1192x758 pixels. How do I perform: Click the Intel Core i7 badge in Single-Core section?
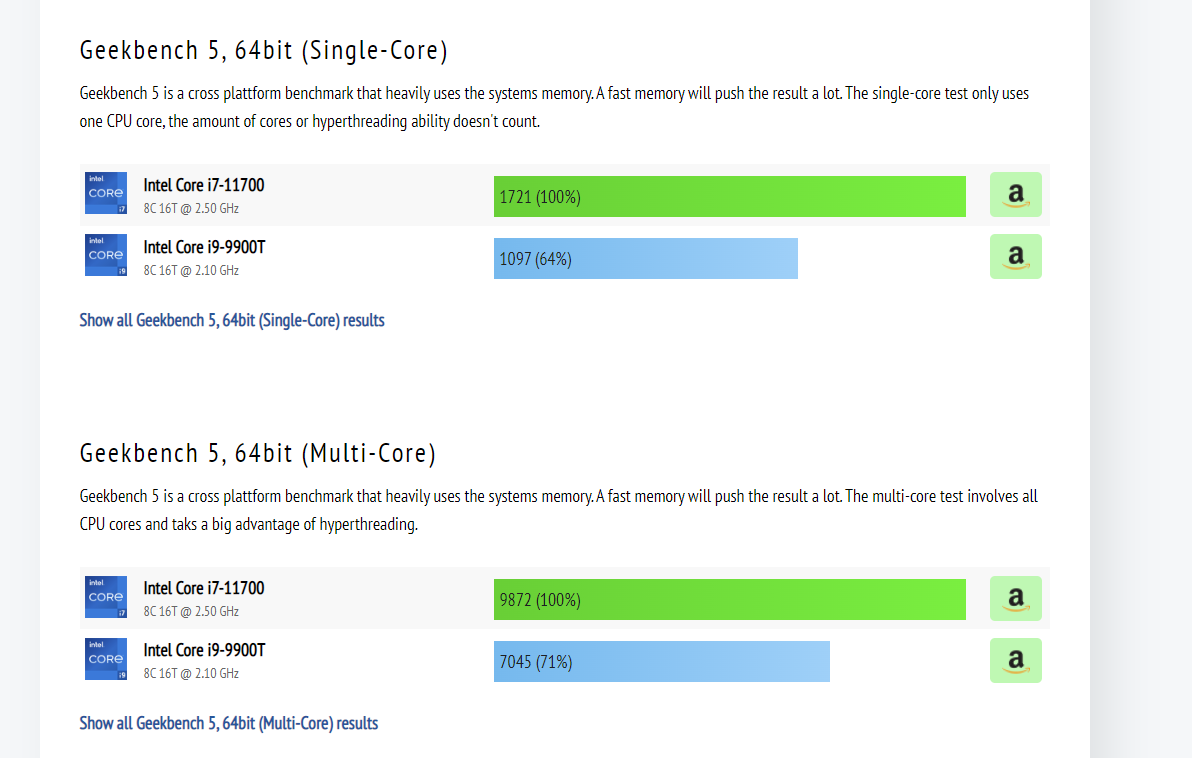(106, 193)
